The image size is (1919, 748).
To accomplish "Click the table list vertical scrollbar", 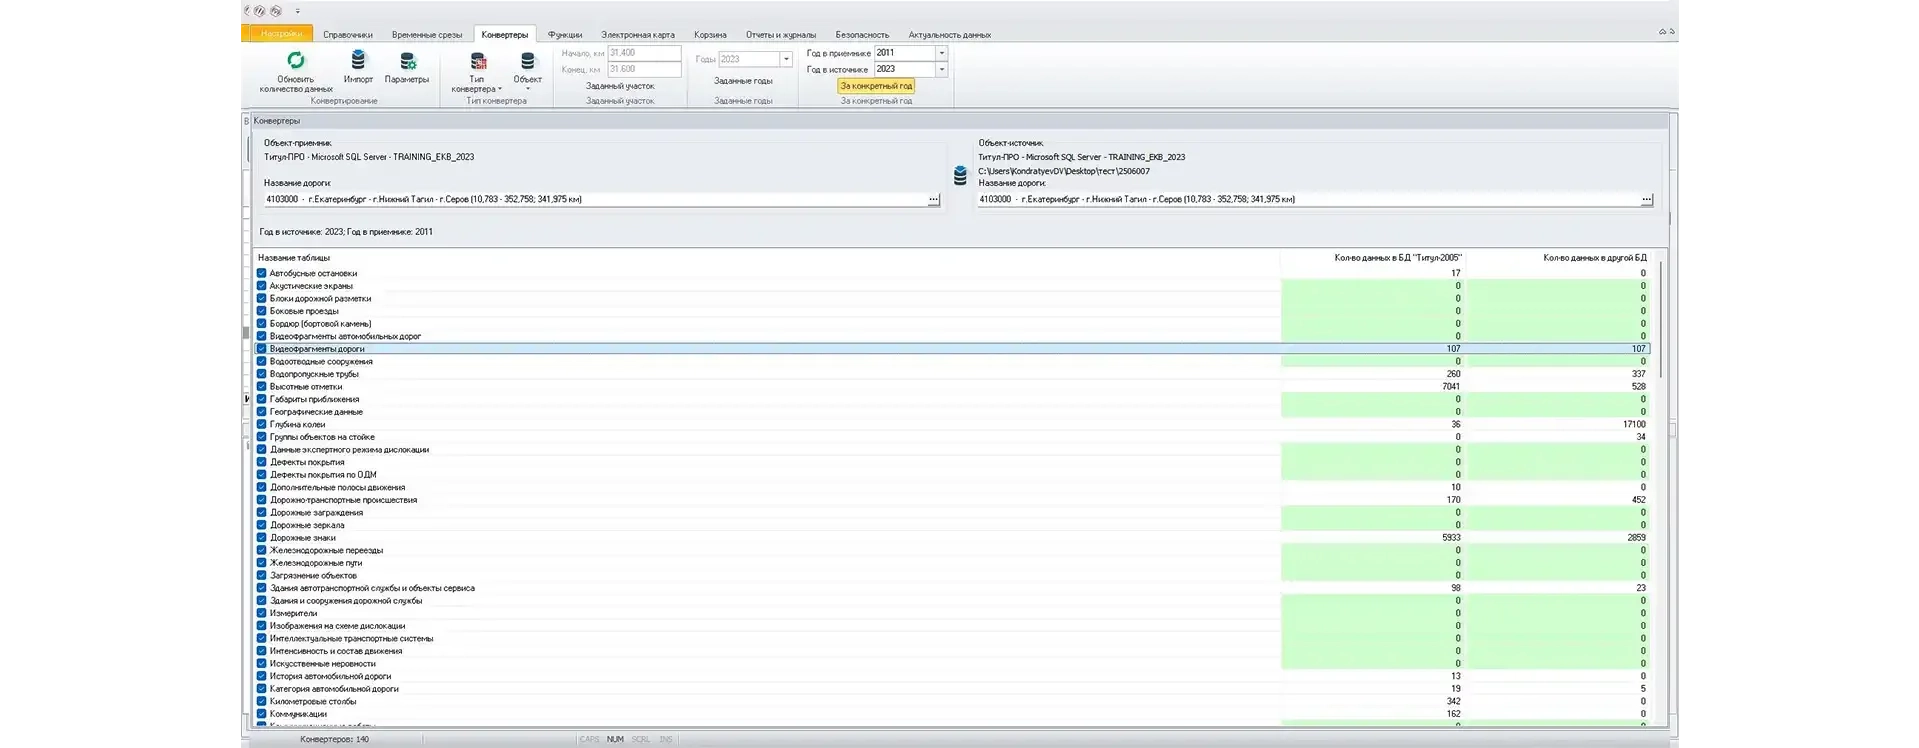I will pos(1662,320).
